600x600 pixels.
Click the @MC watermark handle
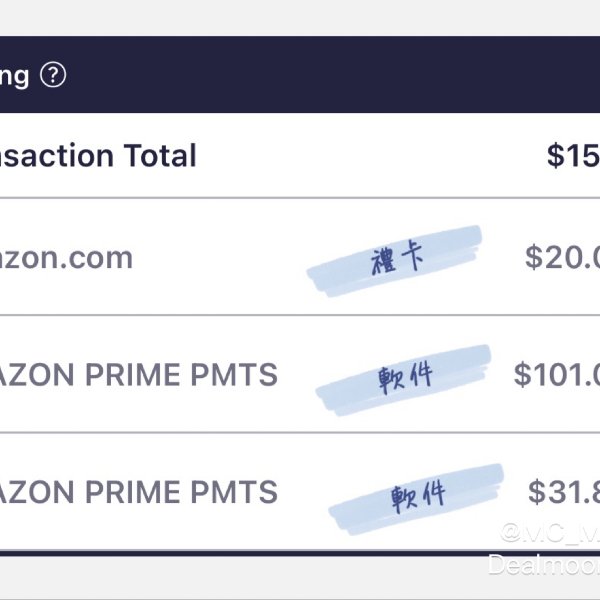click(x=550, y=532)
